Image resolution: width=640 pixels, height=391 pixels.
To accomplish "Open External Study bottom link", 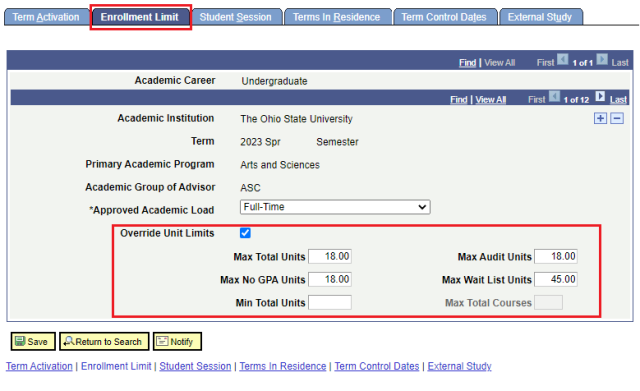I will 460,366.
